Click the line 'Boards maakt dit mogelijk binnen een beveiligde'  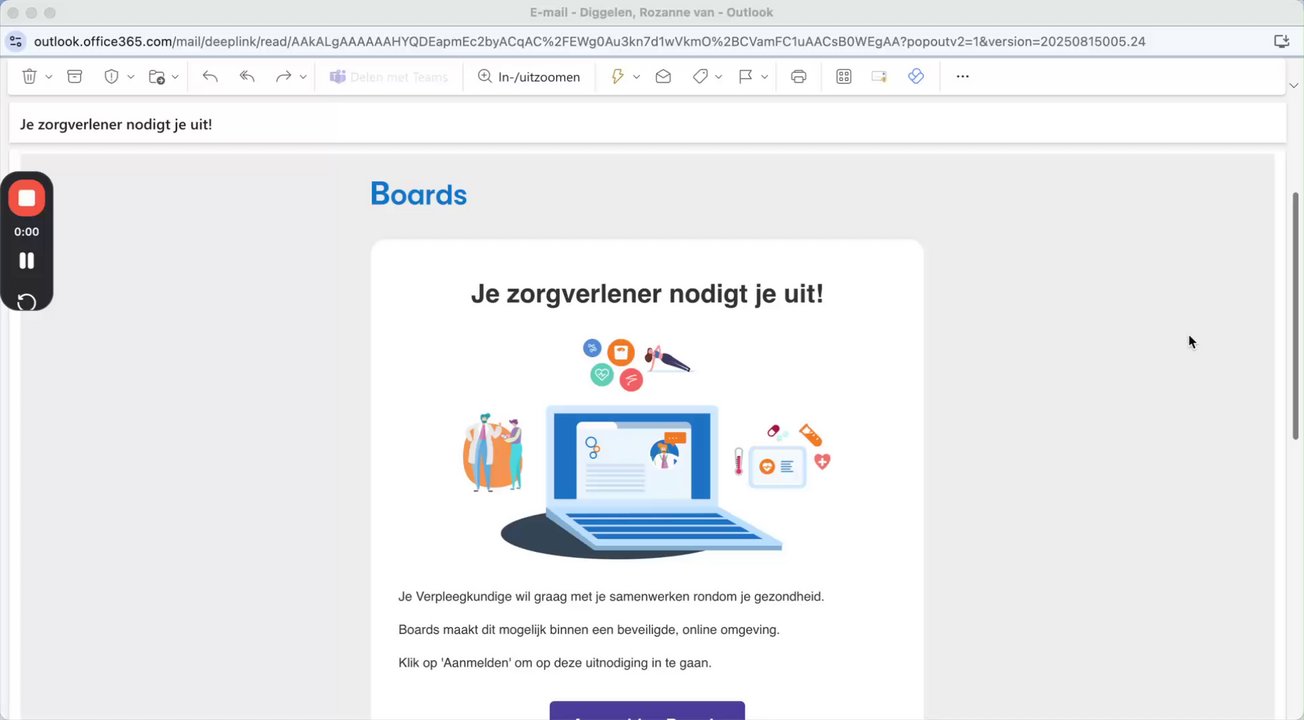[589, 630]
